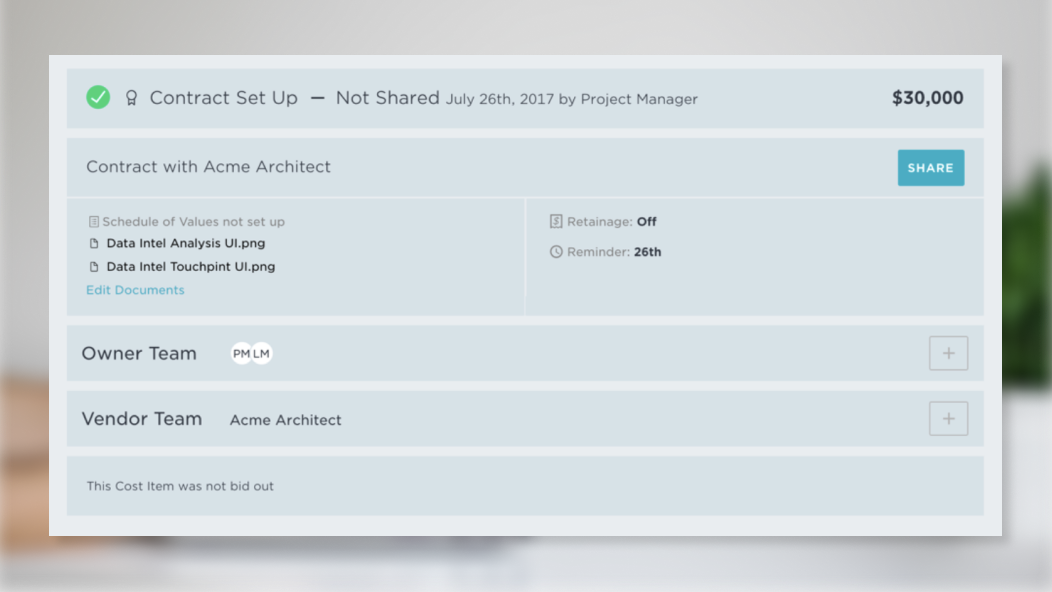
Task: Click the Data Intel Analysis UI.png file icon
Action: (95, 243)
